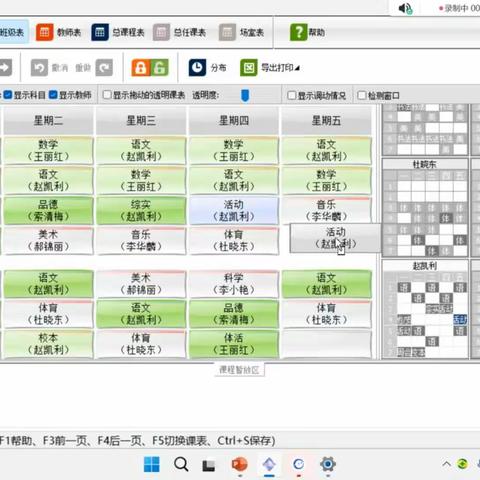
Task: Enable 显示拖动的透明课表 checkbox
Action: (107, 95)
